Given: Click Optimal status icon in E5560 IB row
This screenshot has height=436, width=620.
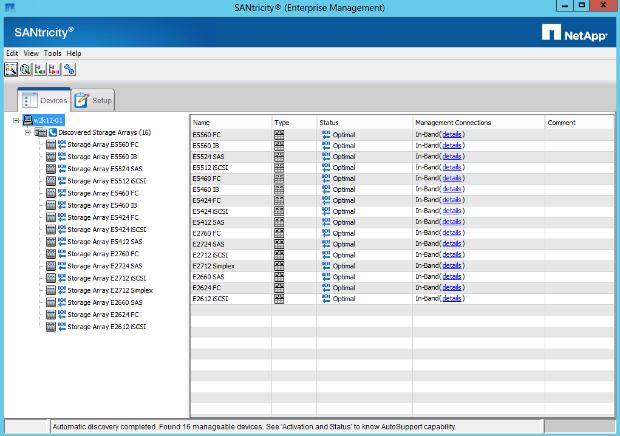Looking at the screenshot, I should coord(326,145).
